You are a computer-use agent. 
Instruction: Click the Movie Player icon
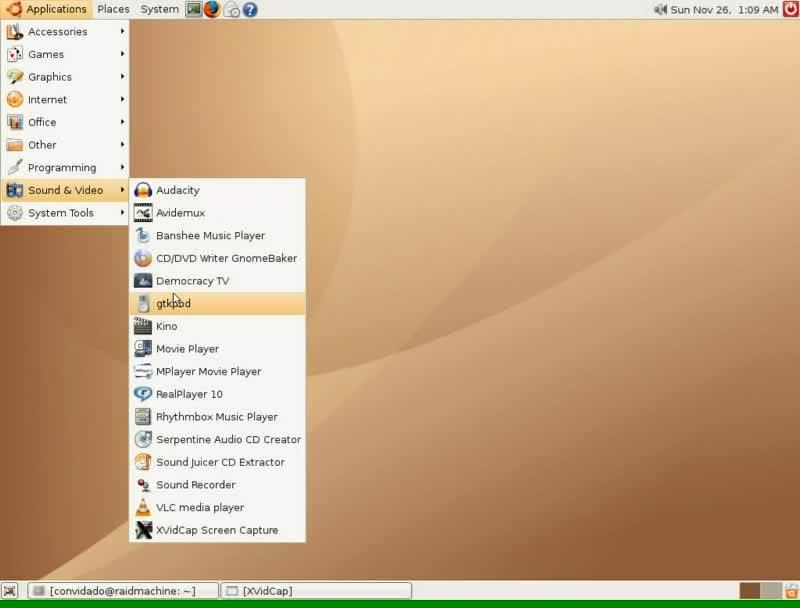[143, 349]
